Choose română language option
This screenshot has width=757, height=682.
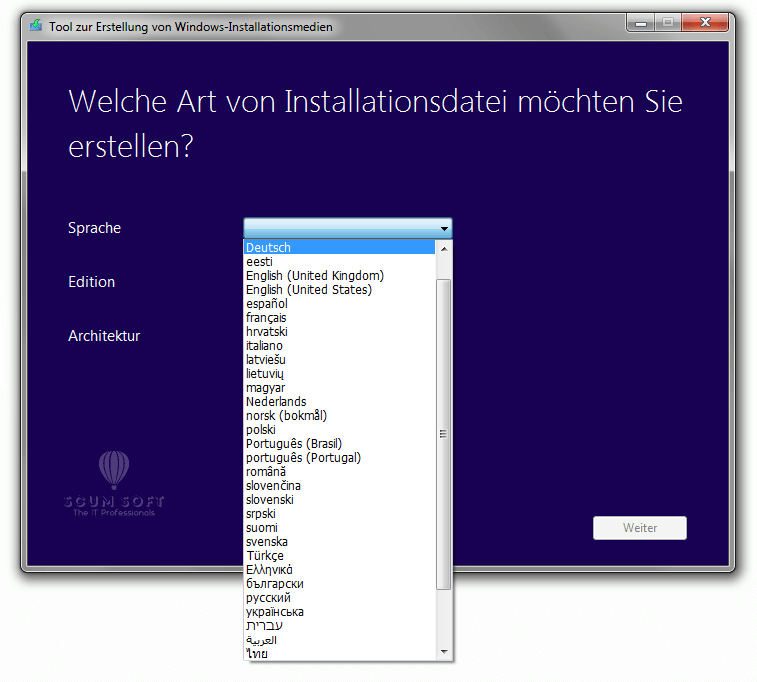coord(339,472)
